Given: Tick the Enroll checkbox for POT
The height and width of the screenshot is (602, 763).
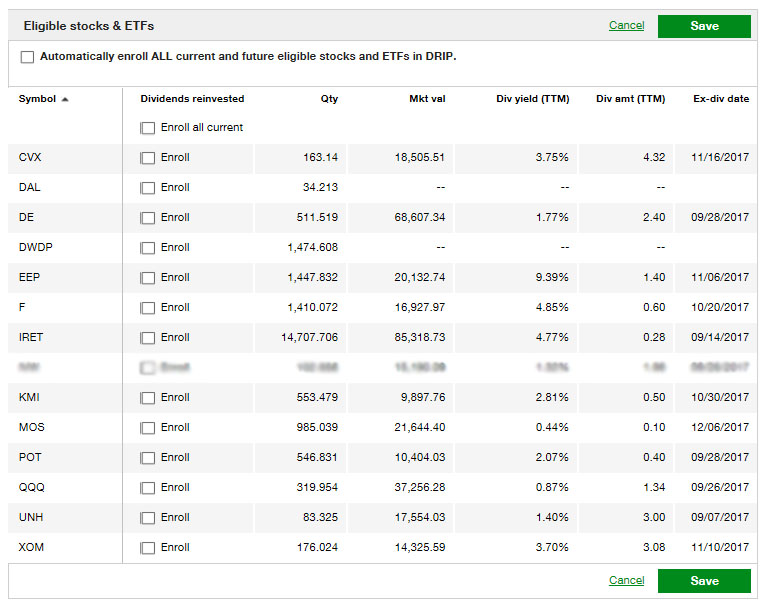Looking at the screenshot, I should pyautogui.click(x=147, y=458).
